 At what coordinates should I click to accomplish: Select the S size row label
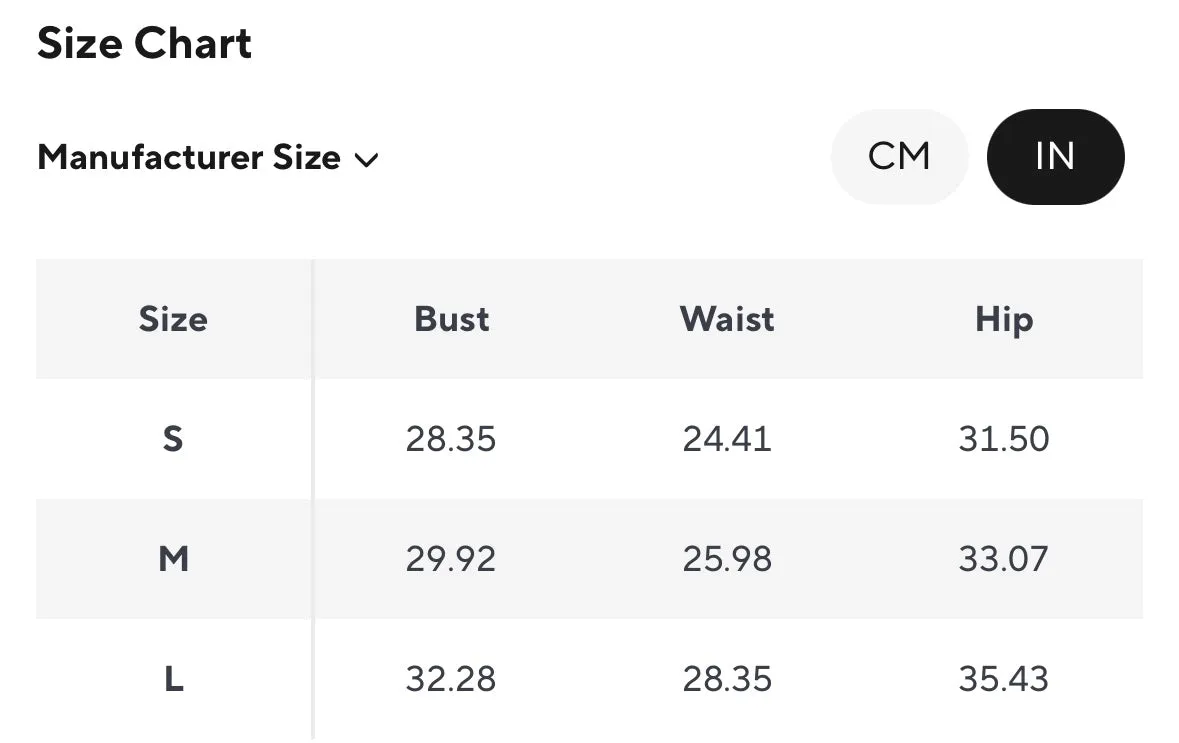pyautogui.click(x=173, y=438)
